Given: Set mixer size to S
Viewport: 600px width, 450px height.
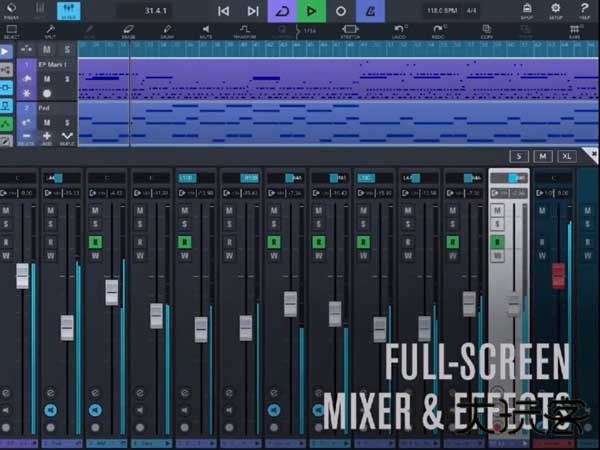Looking at the screenshot, I should coord(519,156).
